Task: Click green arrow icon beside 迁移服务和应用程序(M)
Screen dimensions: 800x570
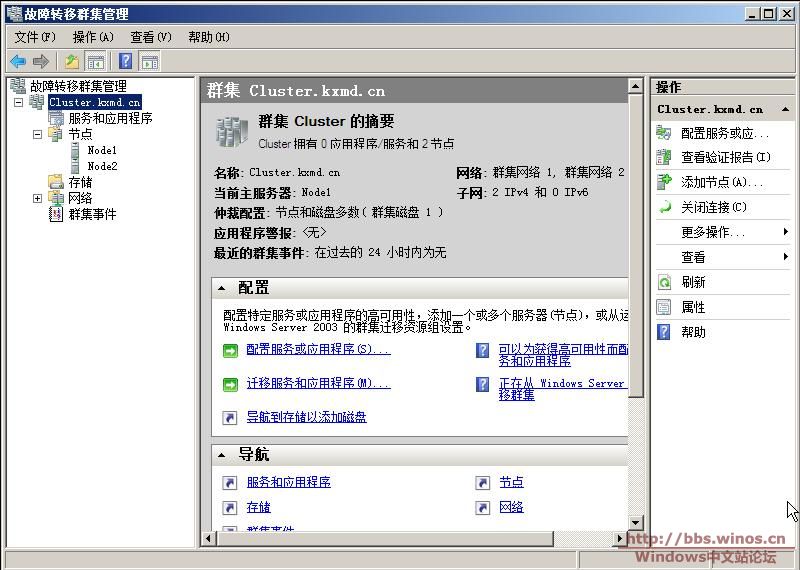Action: (231, 384)
